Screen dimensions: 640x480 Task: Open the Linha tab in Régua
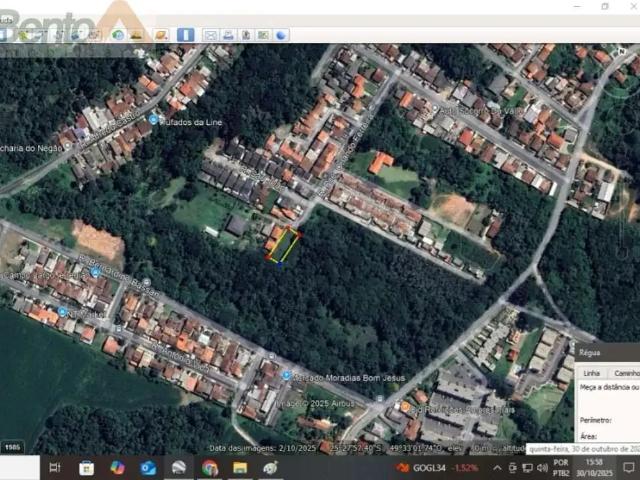point(591,373)
